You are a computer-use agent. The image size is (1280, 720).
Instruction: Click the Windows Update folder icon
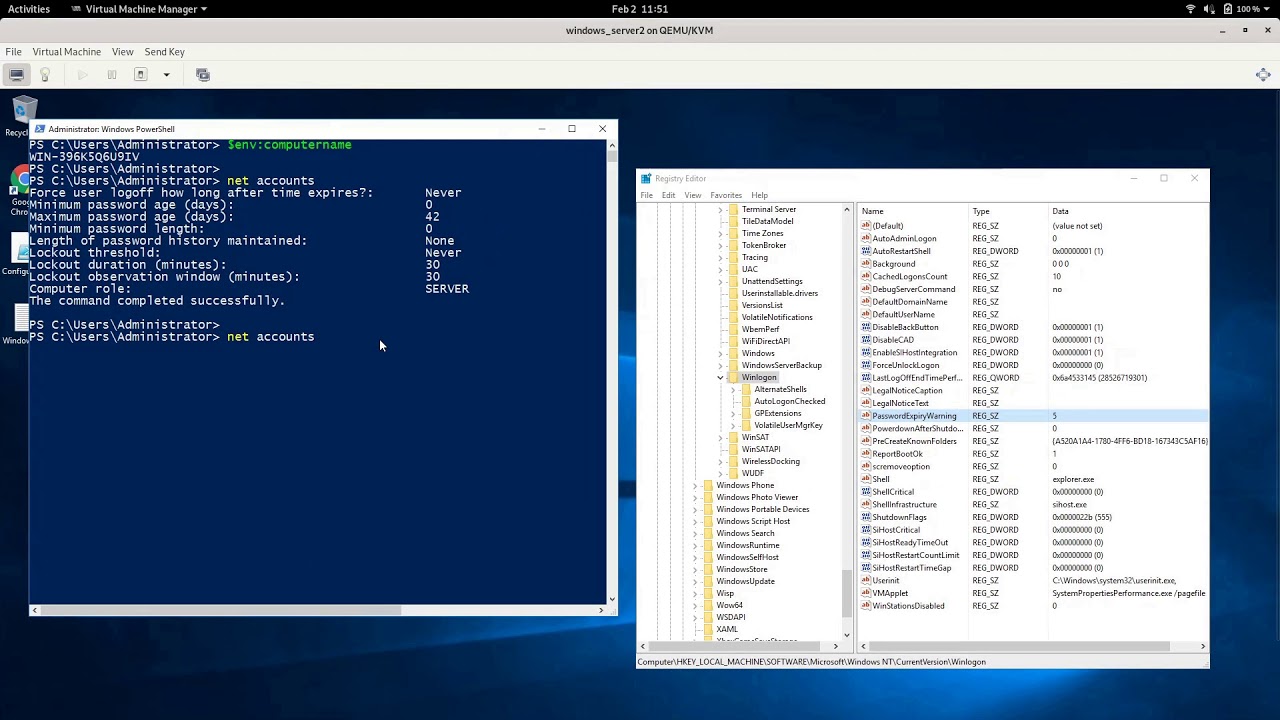(708, 581)
